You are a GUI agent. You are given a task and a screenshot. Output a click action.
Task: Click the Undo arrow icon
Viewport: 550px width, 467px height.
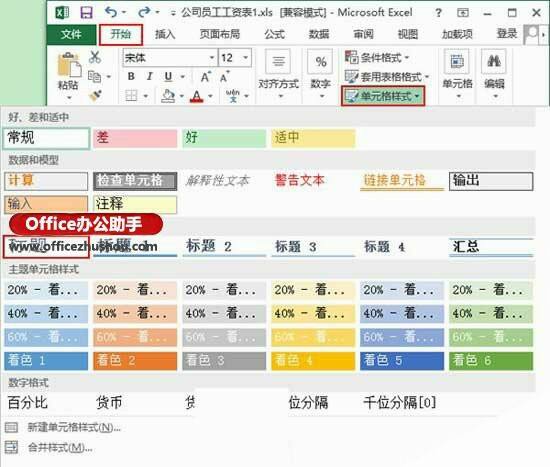111,13
